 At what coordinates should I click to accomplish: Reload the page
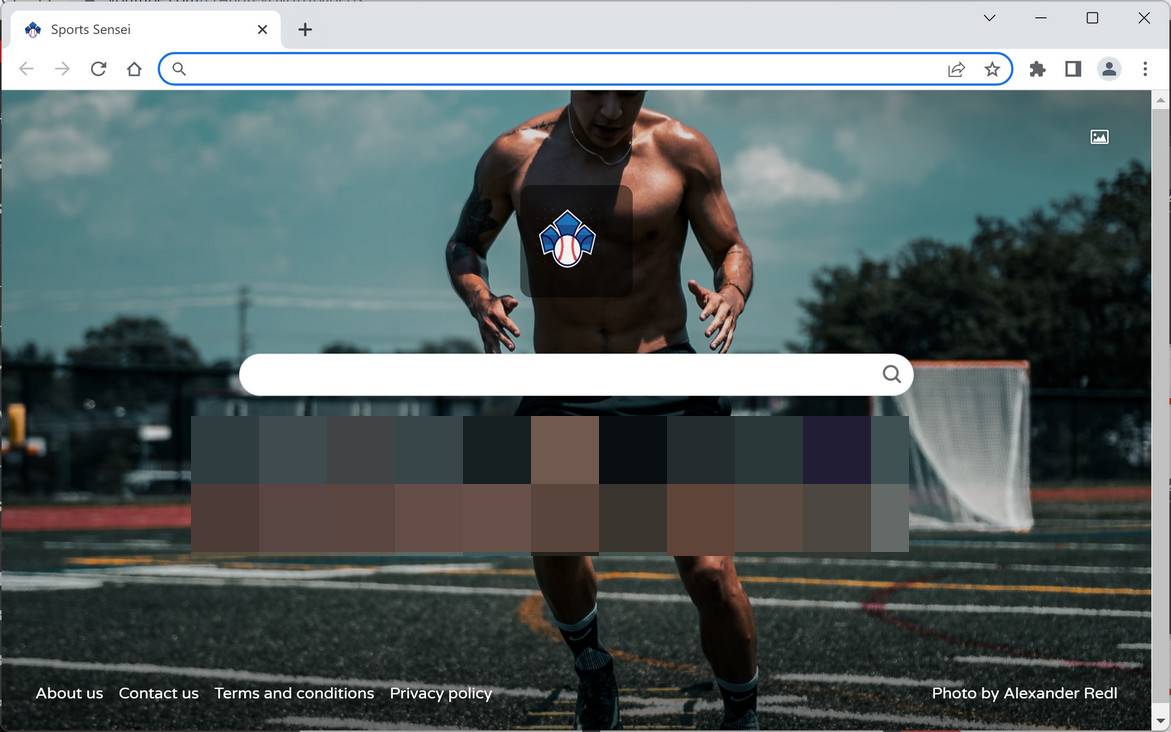(98, 68)
